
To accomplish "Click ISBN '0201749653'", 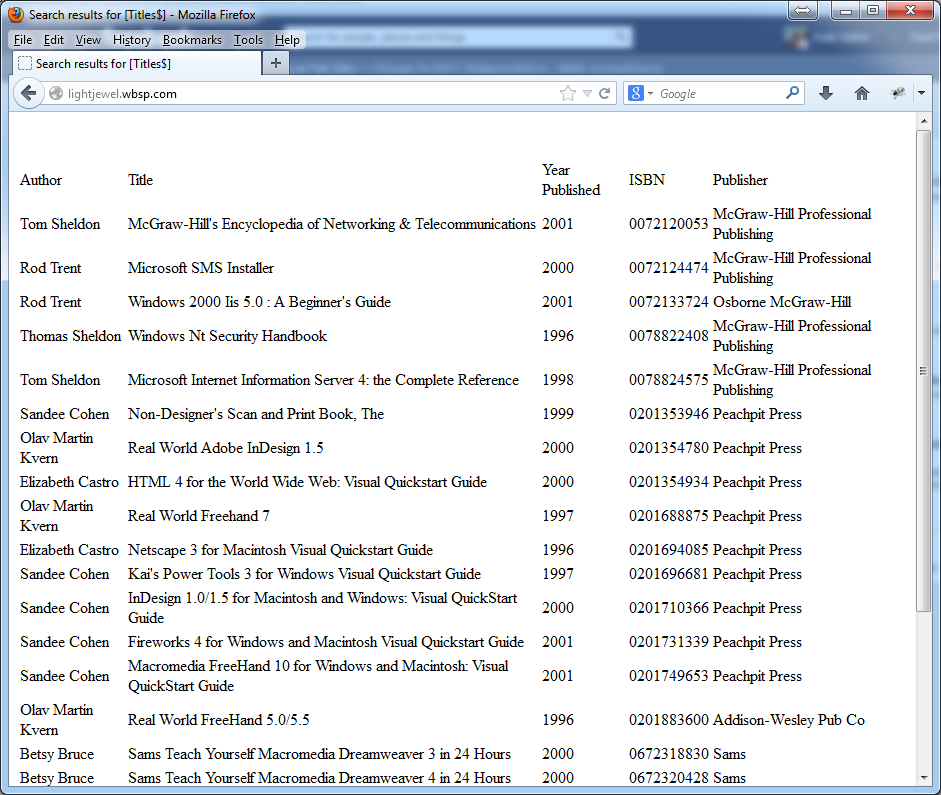I will pyautogui.click(x=669, y=676).
